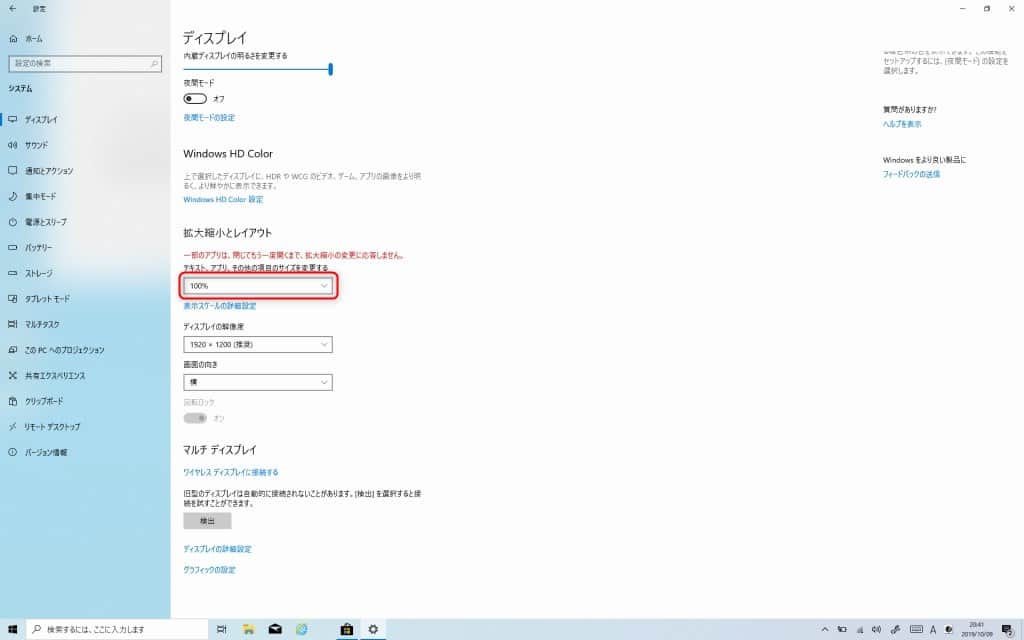This screenshot has width=1024, height=640.
Task: Select ストレージ storage in sidebar
Action: [x=38, y=273]
